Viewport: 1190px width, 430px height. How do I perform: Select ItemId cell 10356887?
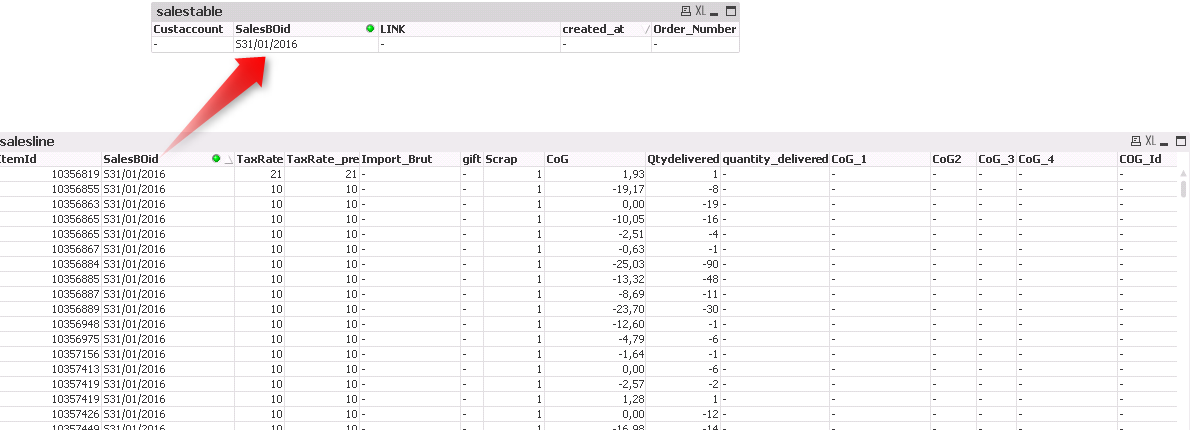coord(75,294)
